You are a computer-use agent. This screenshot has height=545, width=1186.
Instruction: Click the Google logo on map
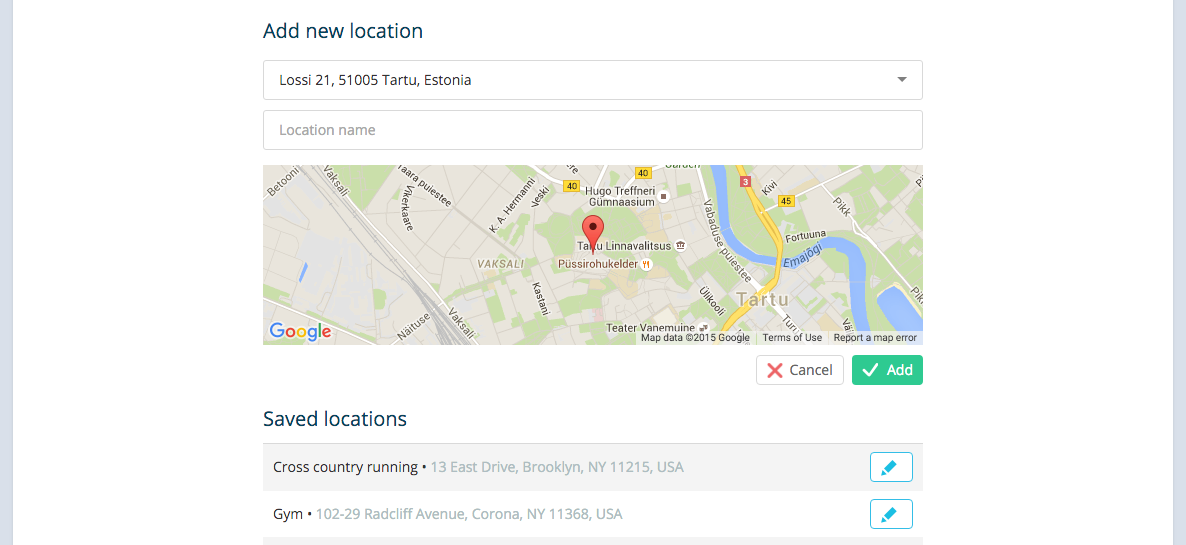[x=300, y=331]
